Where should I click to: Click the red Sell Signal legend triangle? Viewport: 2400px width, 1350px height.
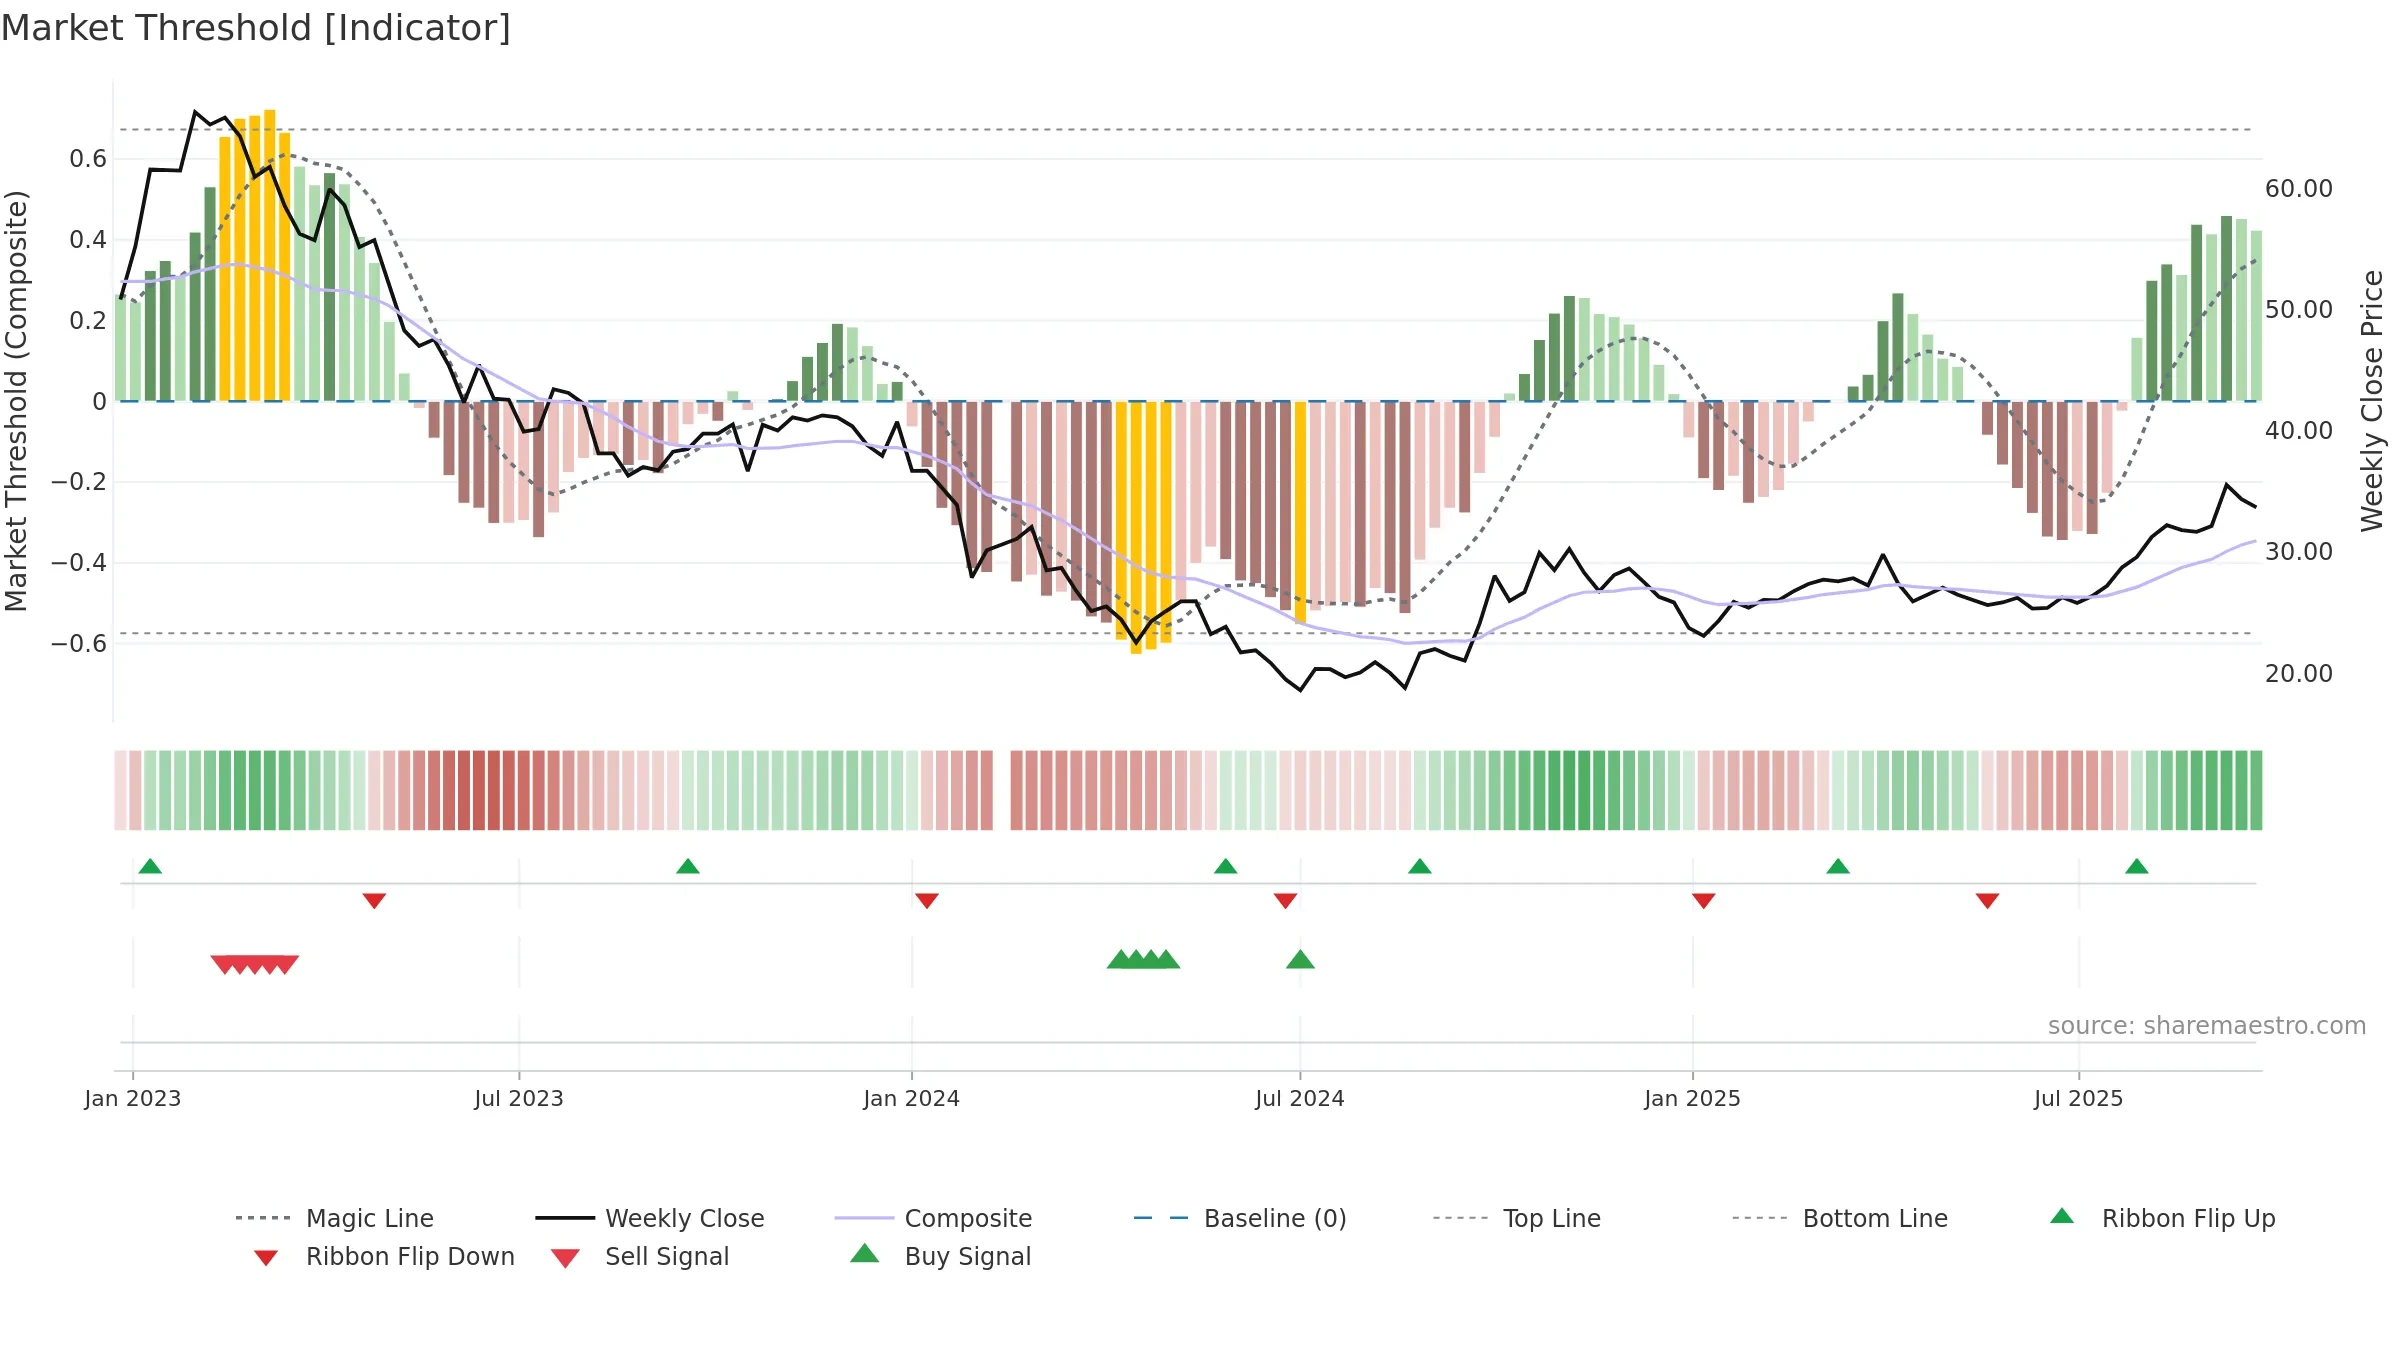pyautogui.click(x=565, y=1258)
